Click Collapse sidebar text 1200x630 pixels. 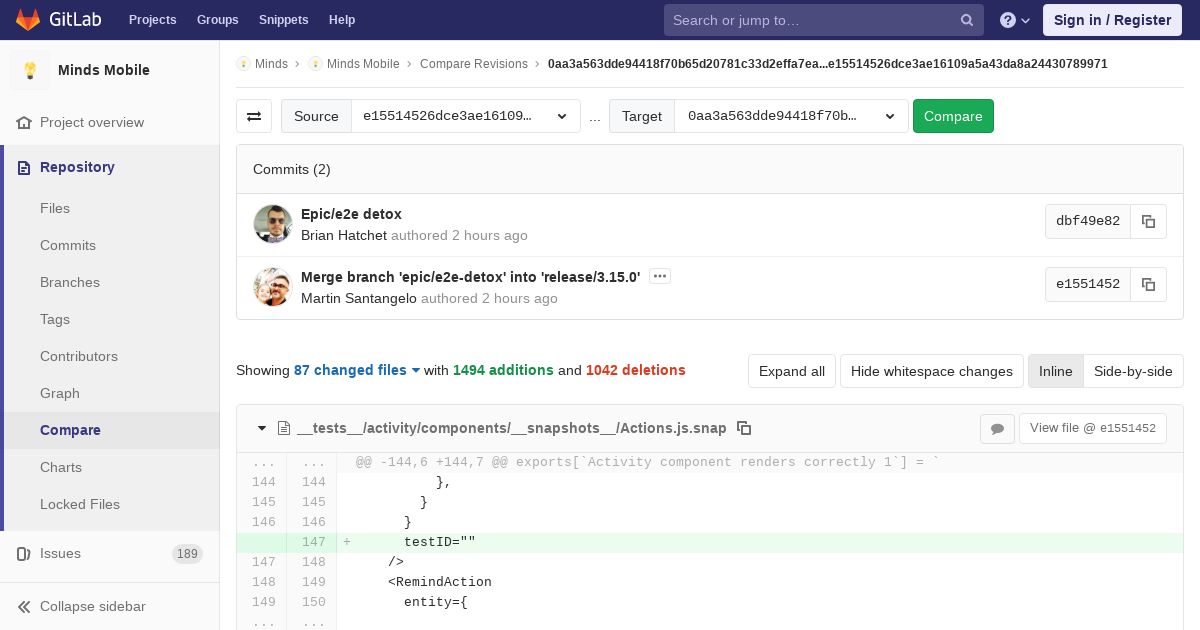point(93,606)
